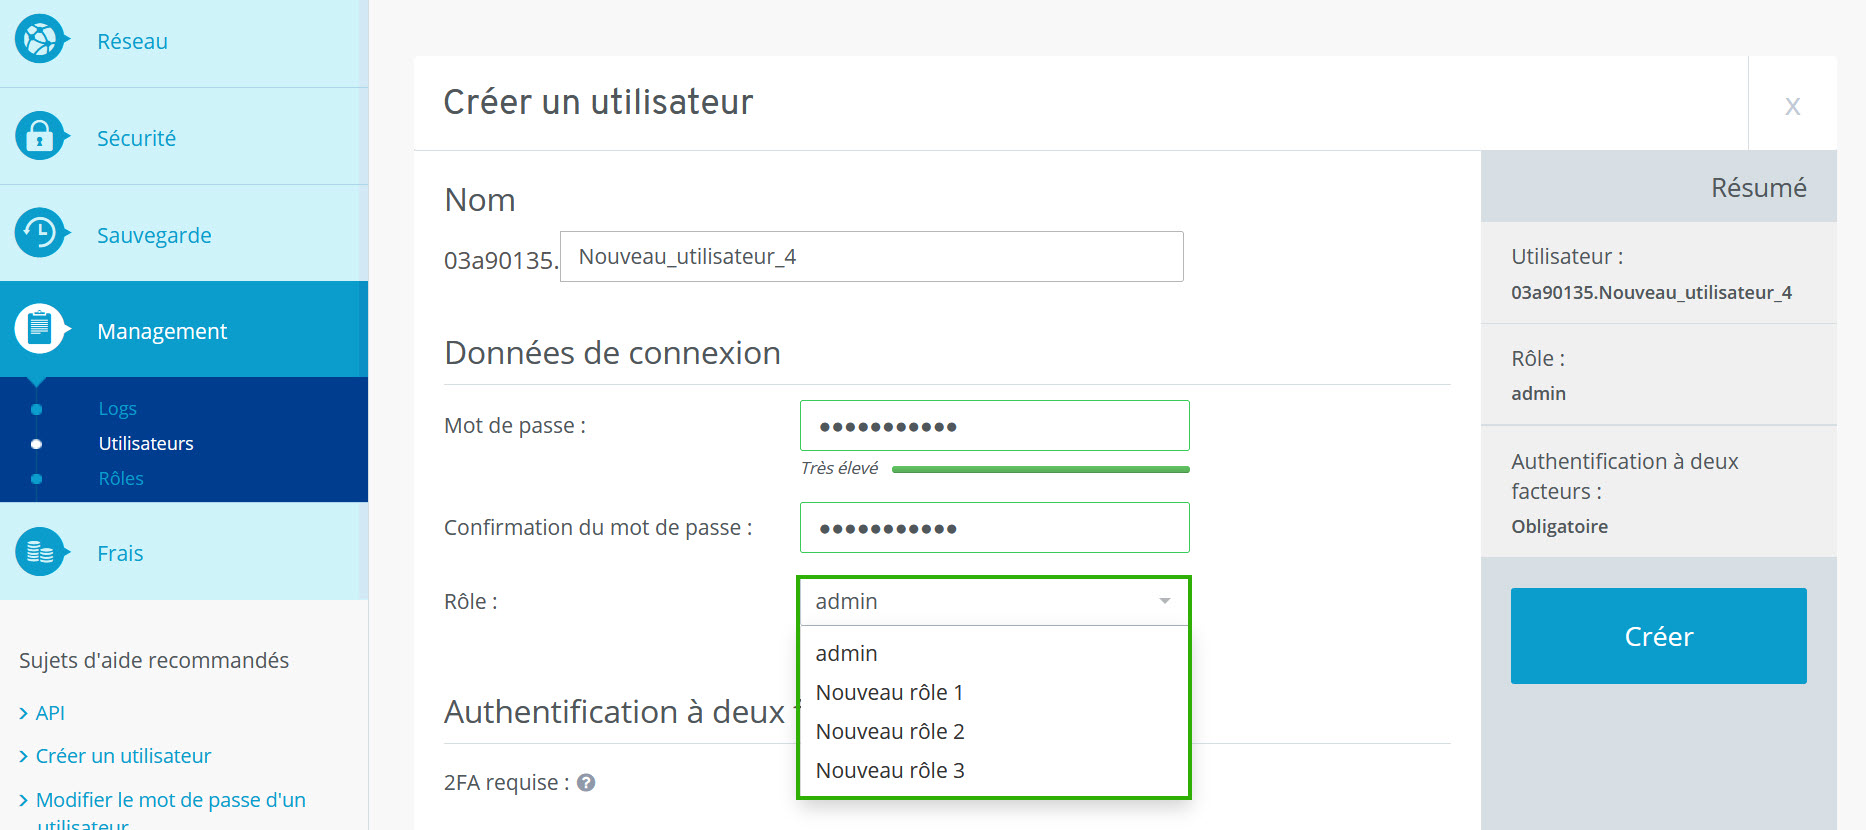This screenshot has height=830, width=1866.
Task: Open the Réseau menu section
Action: coord(184,43)
